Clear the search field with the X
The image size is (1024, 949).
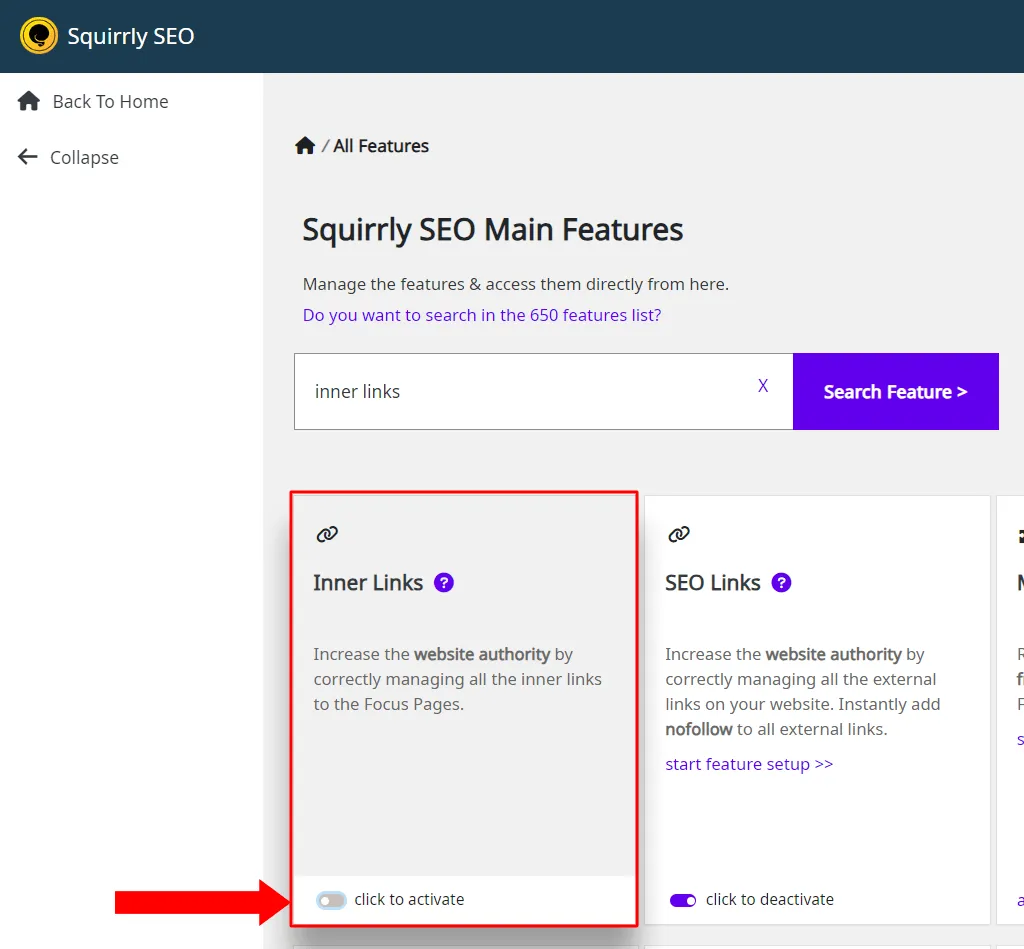coord(763,386)
